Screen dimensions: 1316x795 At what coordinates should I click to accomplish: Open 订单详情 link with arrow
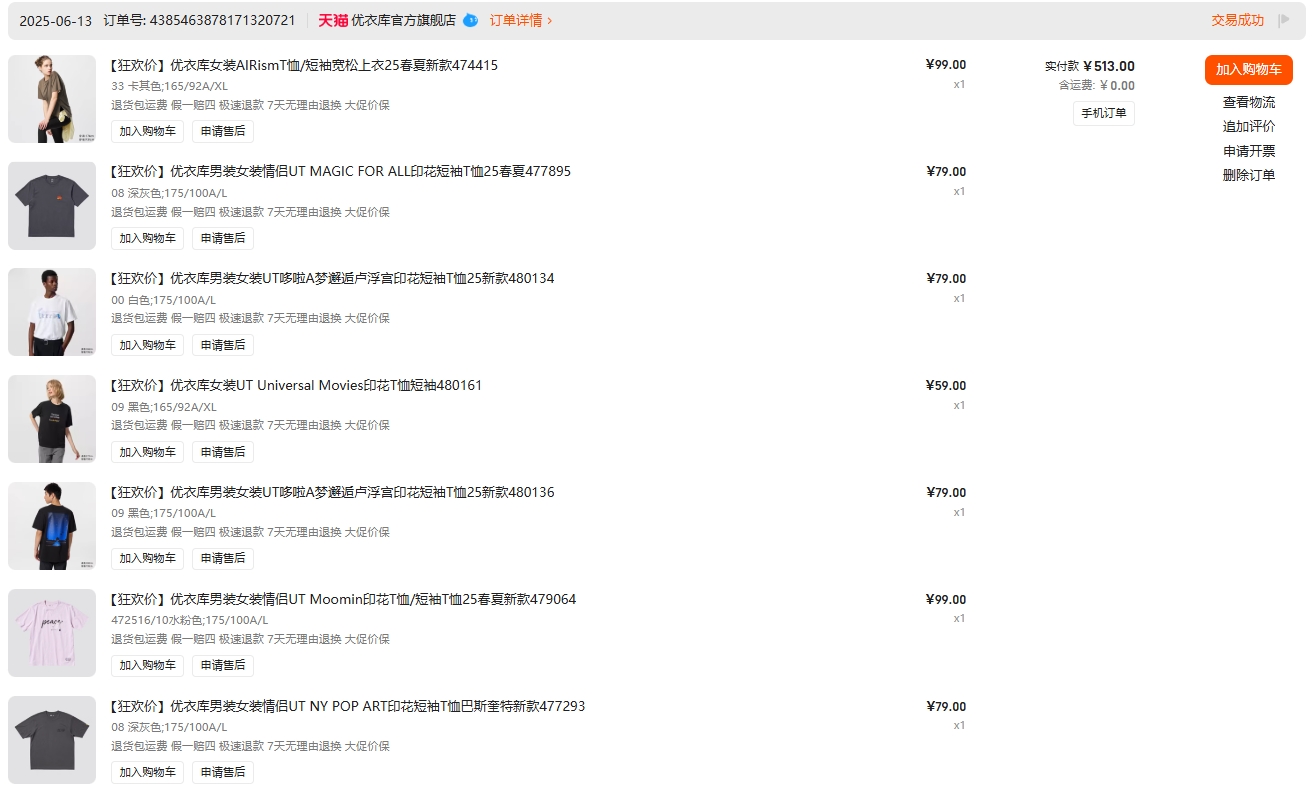(520, 20)
